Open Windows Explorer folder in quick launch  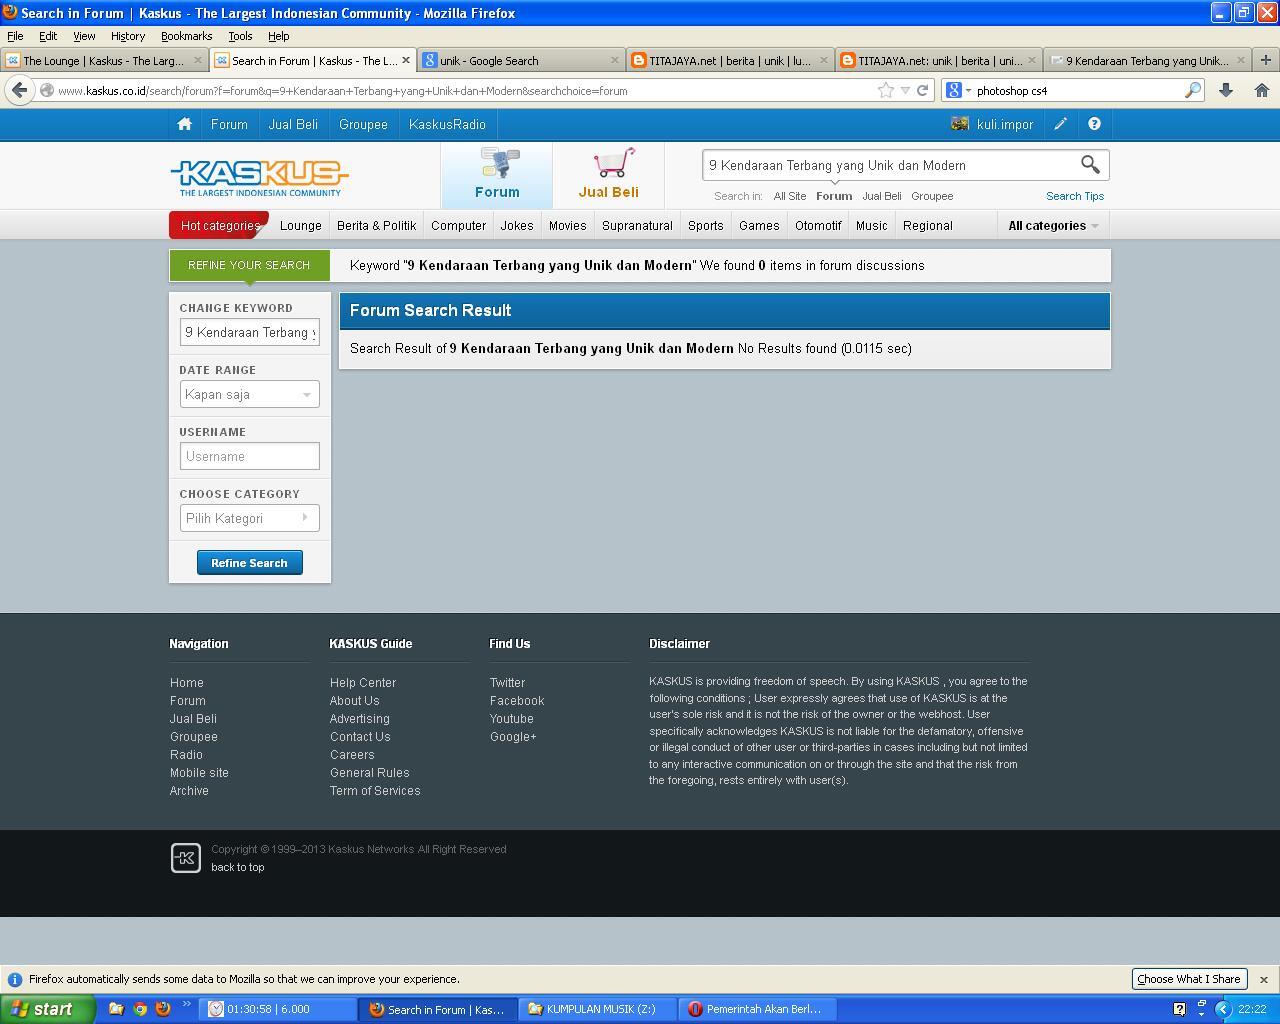(x=116, y=1009)
